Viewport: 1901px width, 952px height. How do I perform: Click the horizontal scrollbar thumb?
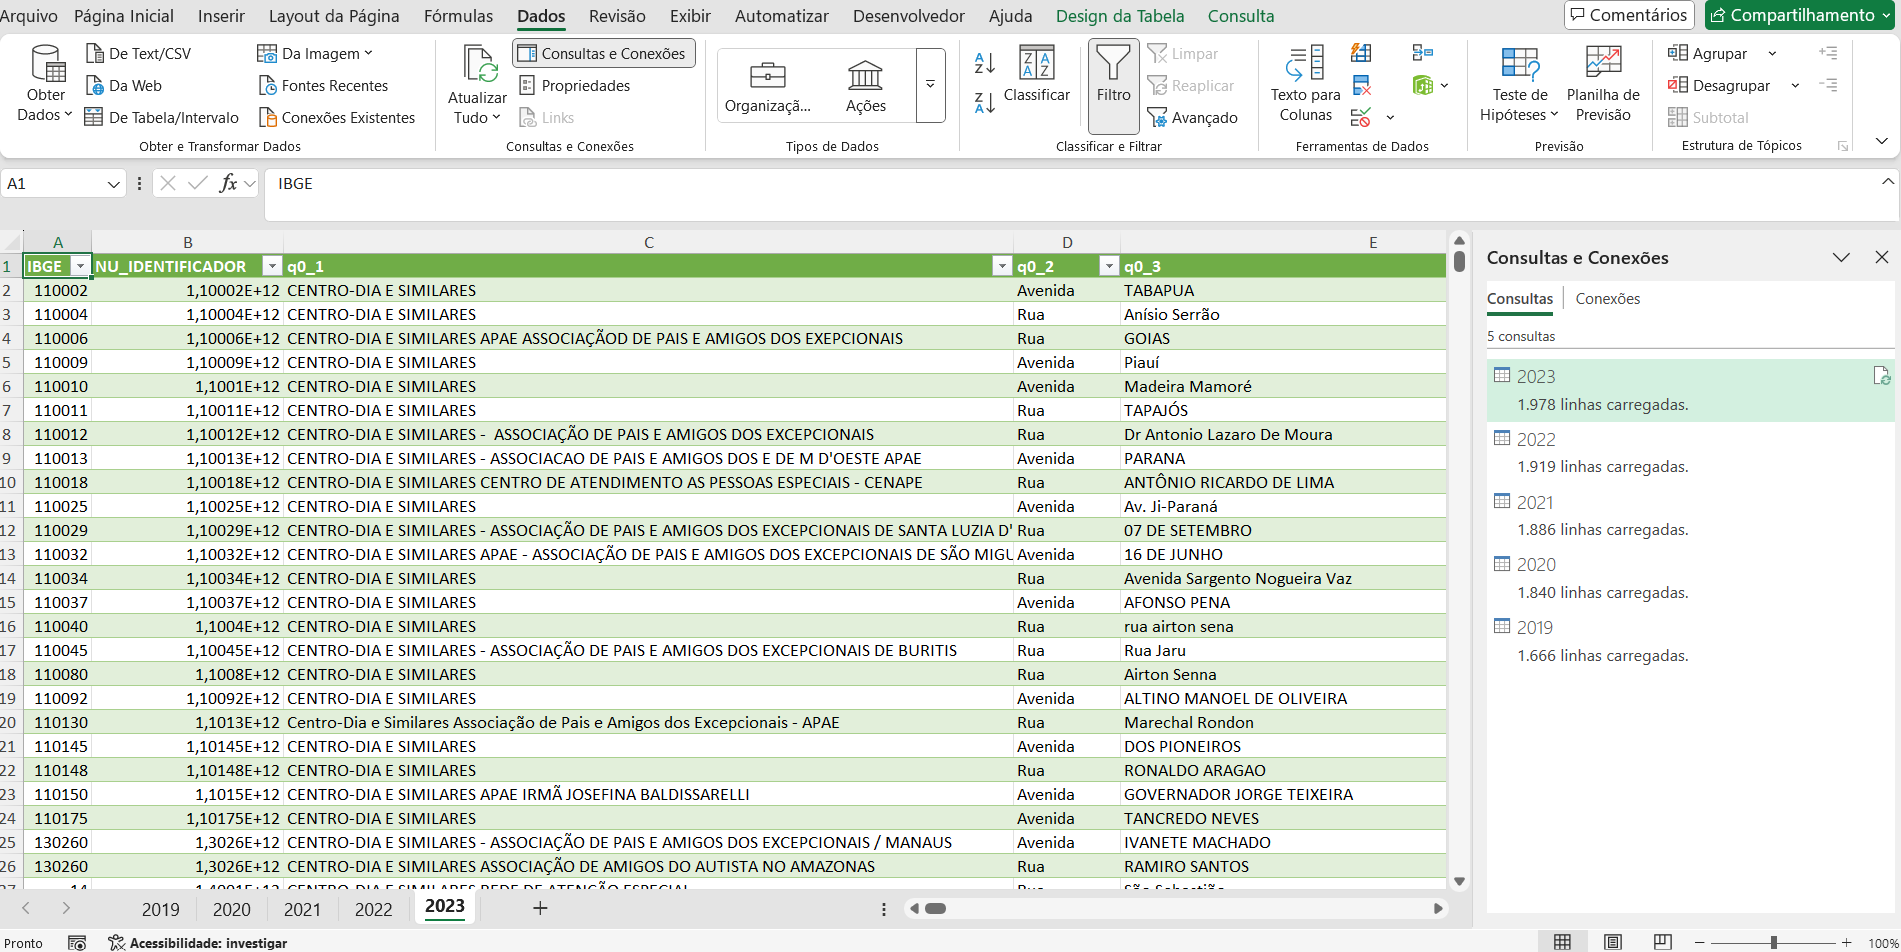(935, 908)
